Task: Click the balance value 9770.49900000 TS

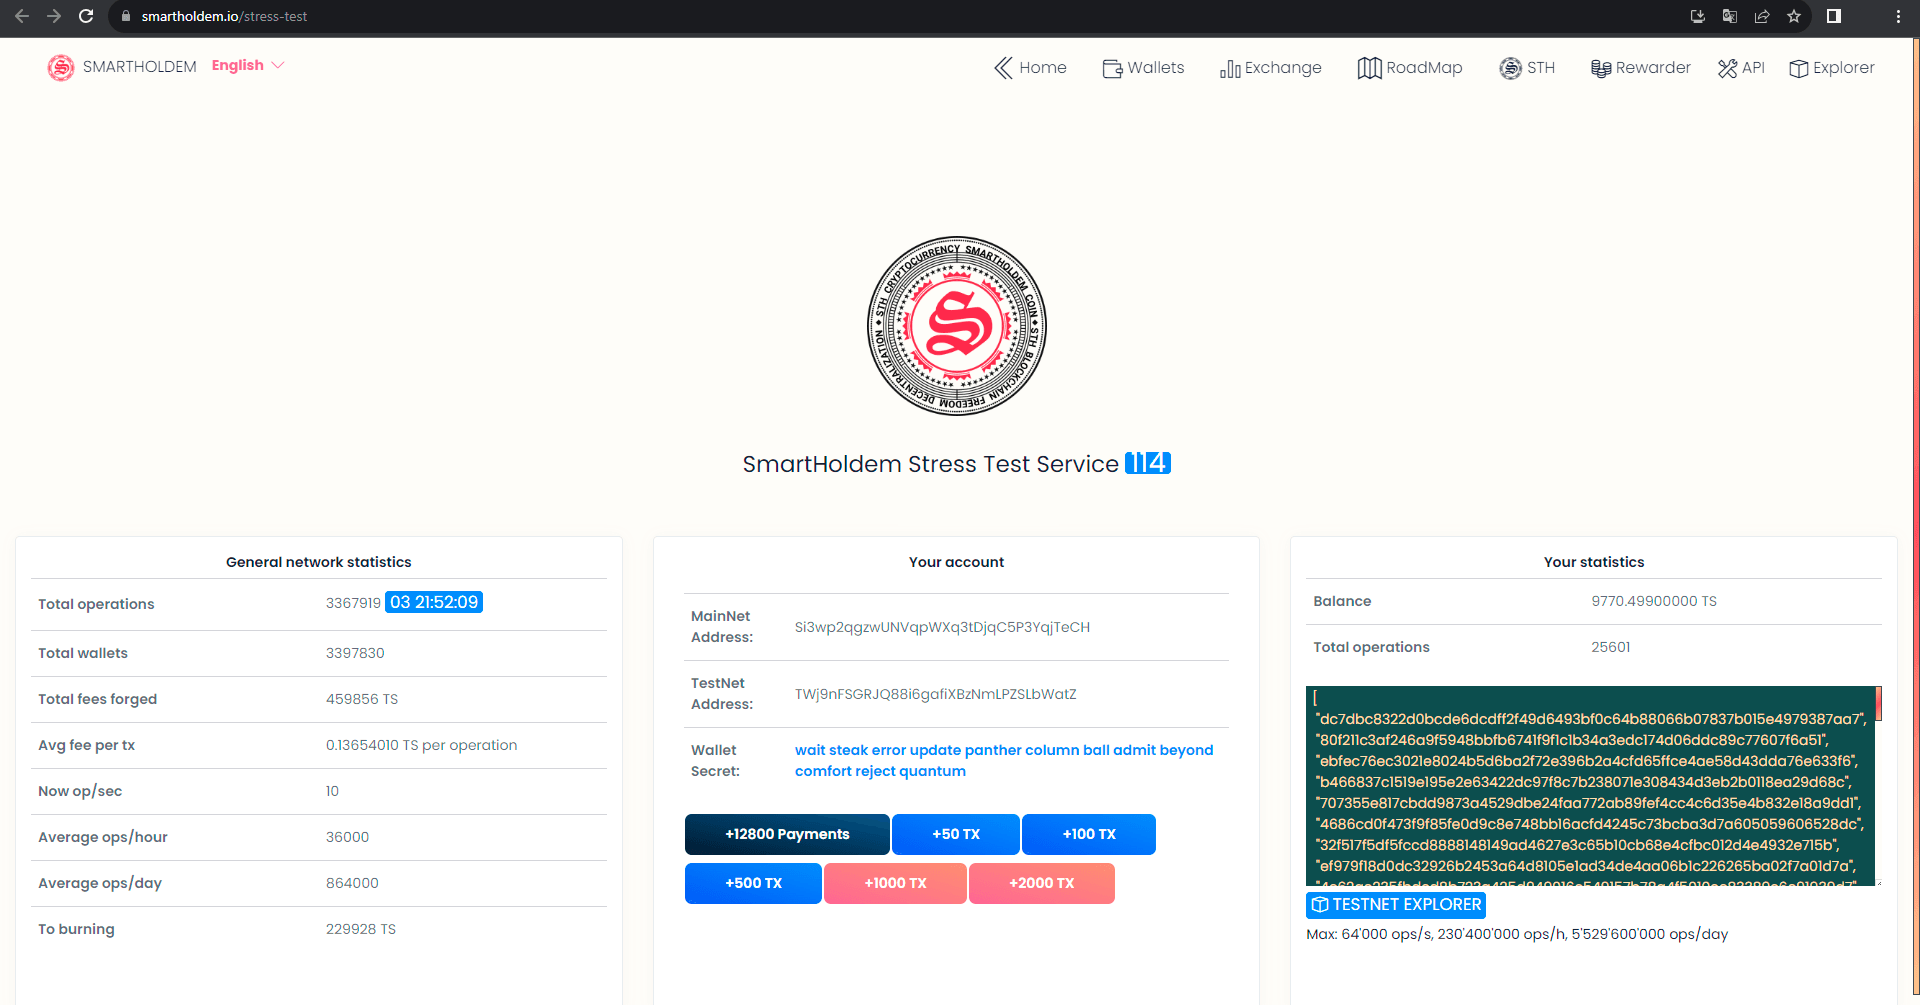Action: [1654, 601]
